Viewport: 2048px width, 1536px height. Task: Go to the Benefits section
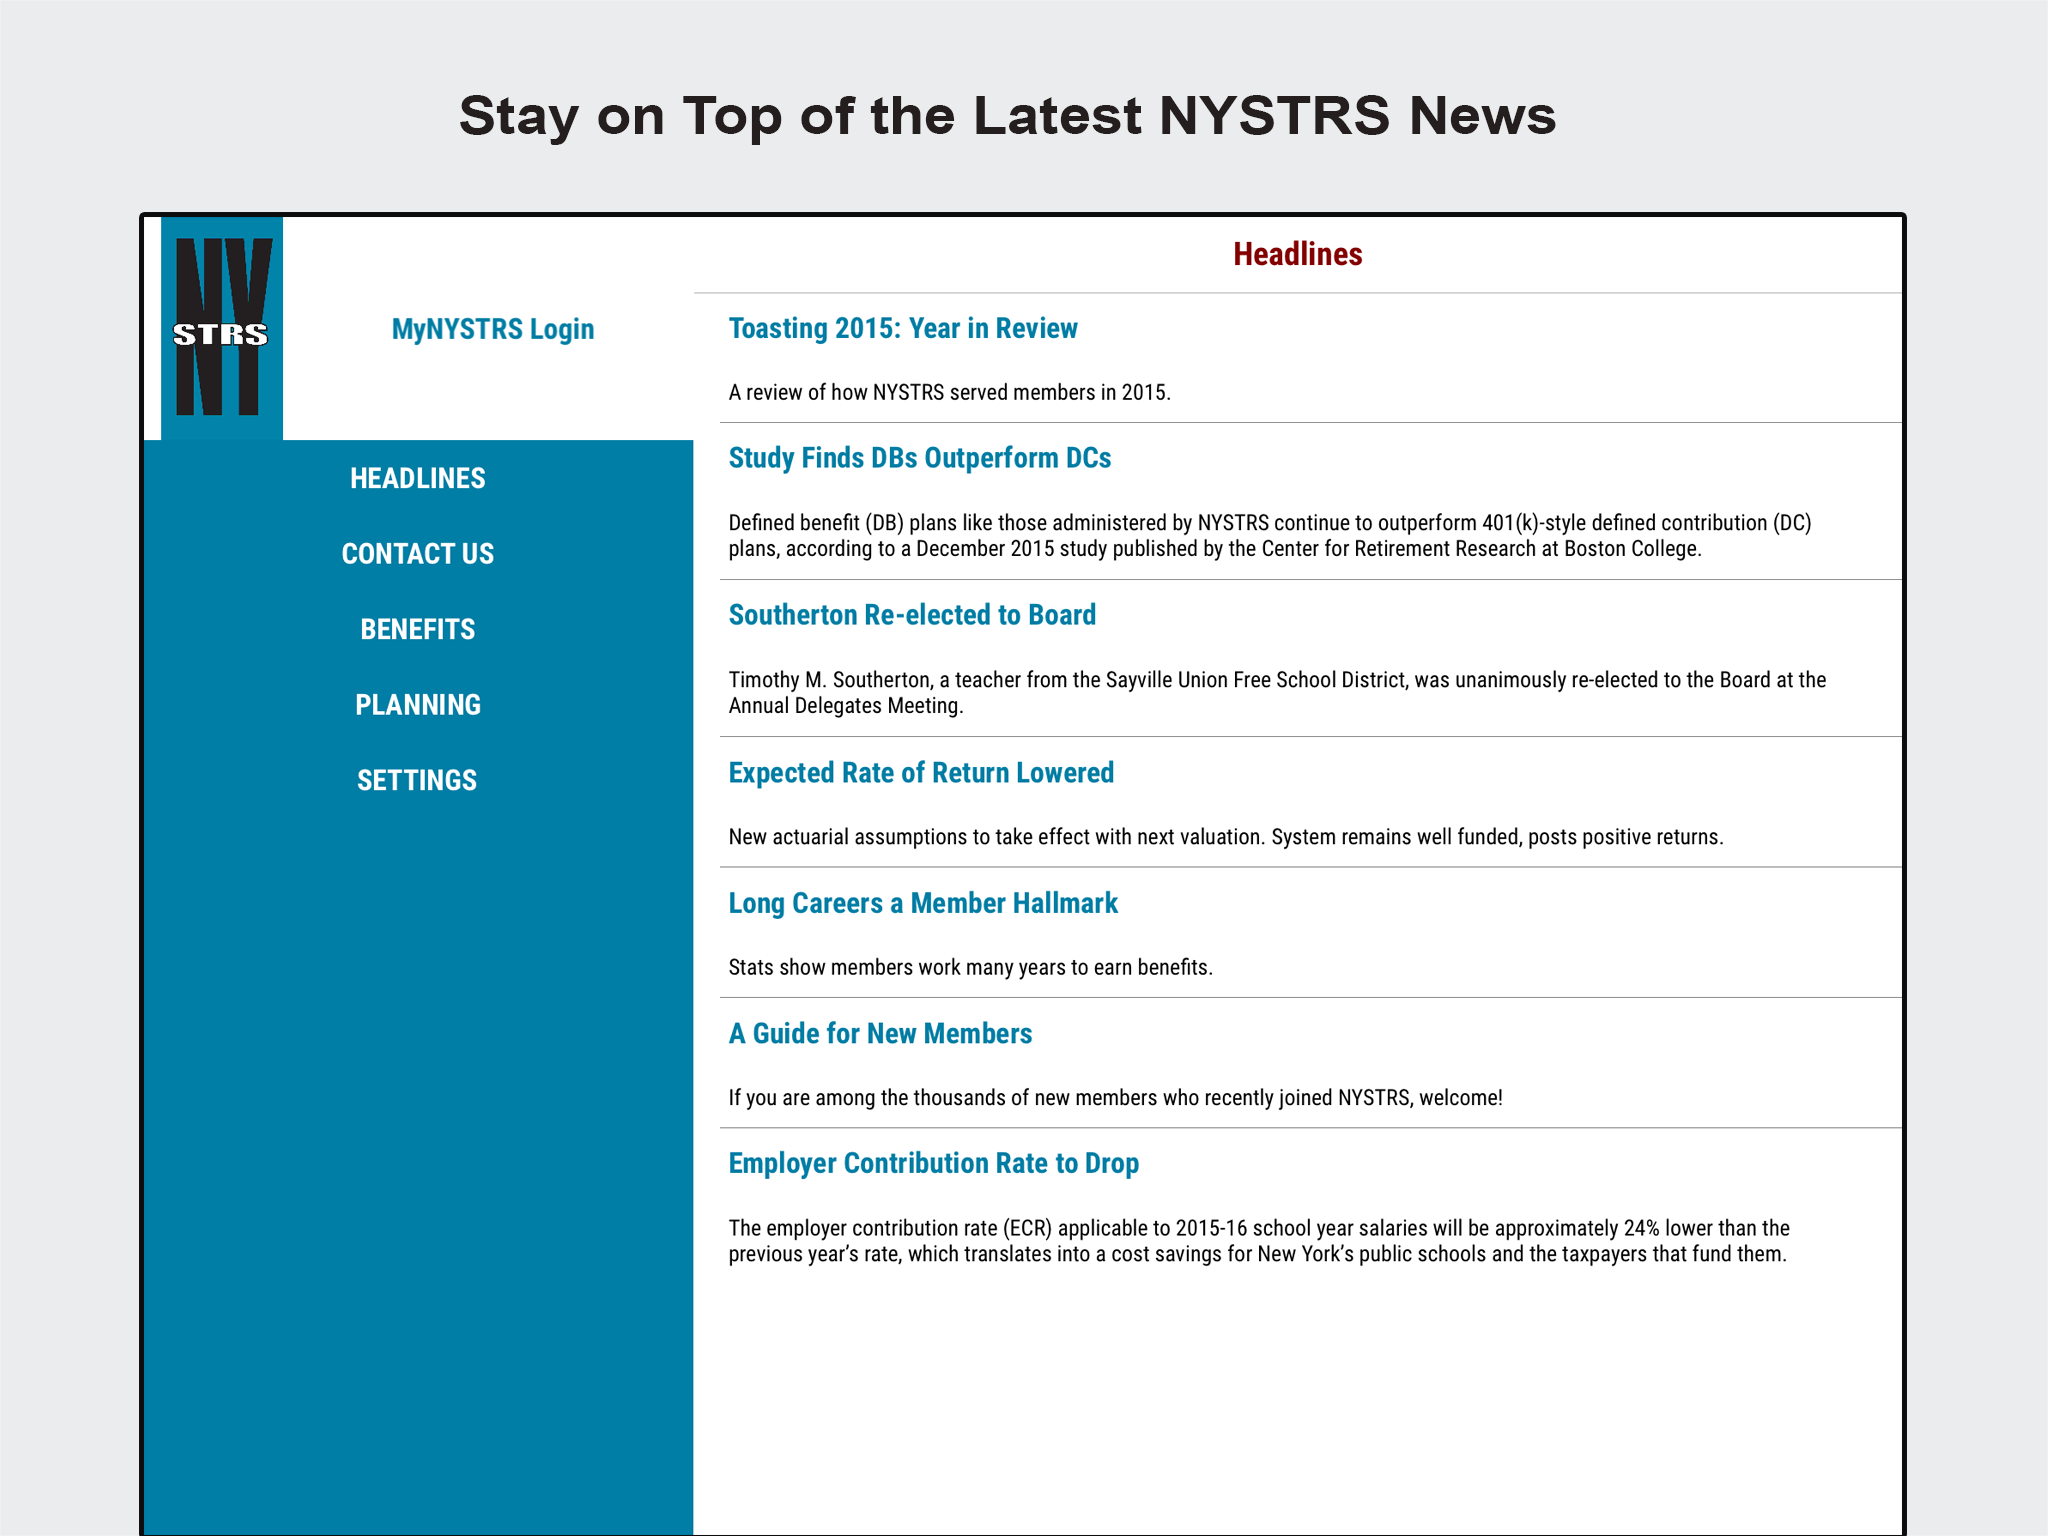click(417, 629)
